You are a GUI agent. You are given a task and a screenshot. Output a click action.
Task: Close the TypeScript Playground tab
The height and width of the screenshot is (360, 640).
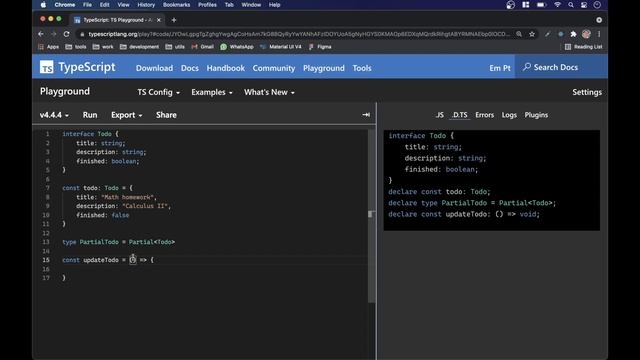159,20
